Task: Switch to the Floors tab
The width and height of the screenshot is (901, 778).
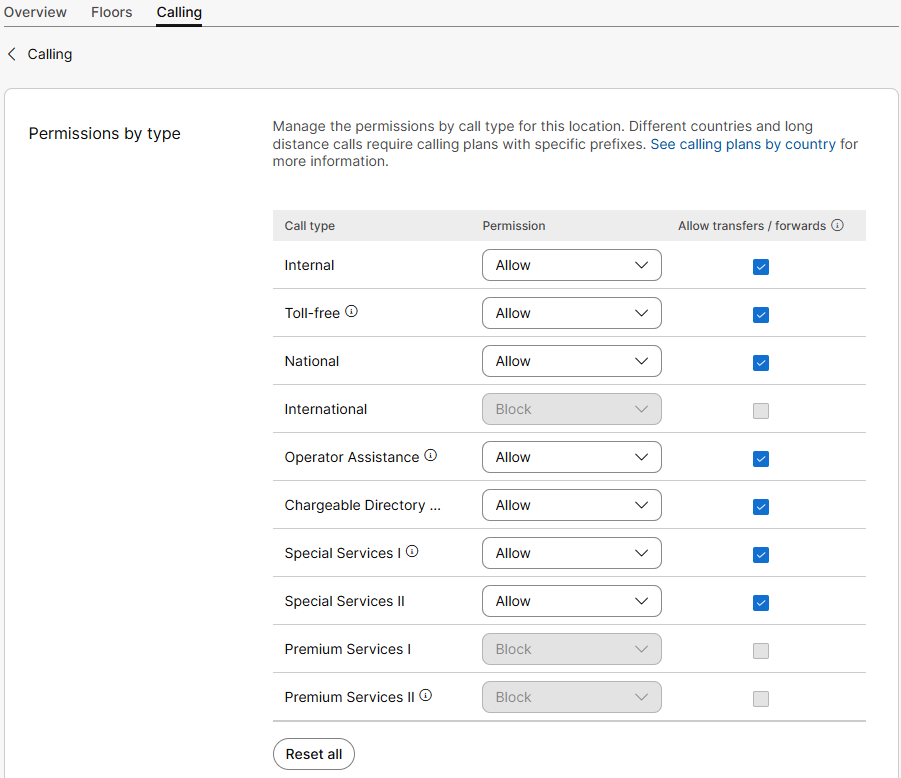Action: point(111,13)
